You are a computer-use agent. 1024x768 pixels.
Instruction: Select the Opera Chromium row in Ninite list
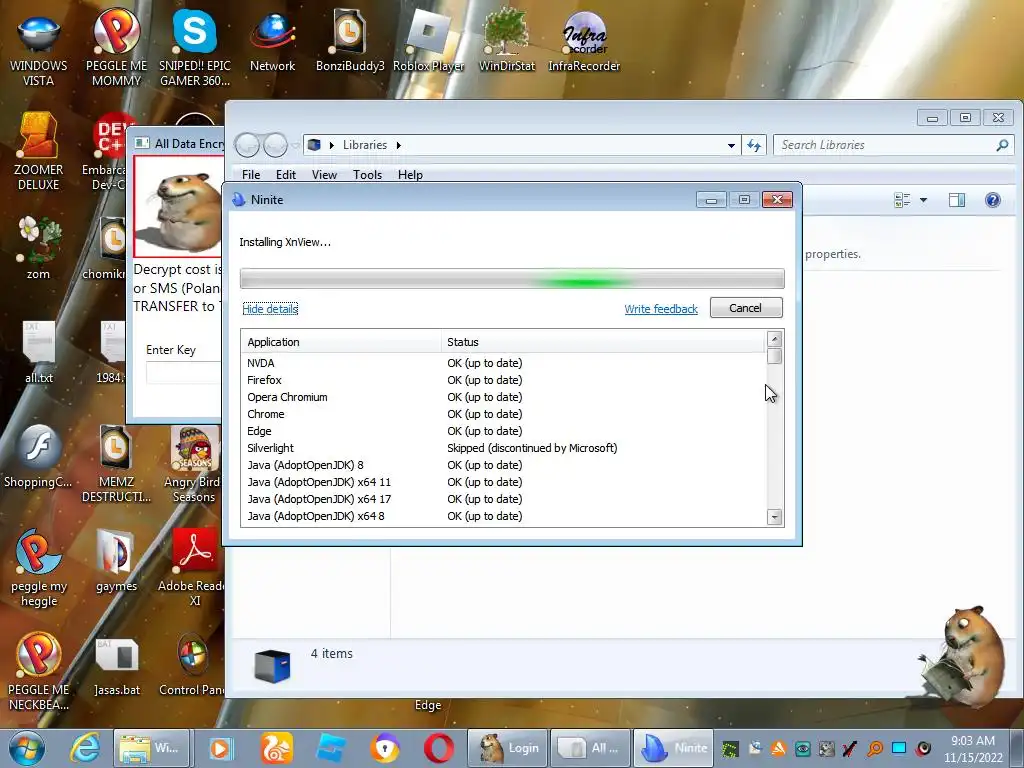503,397
